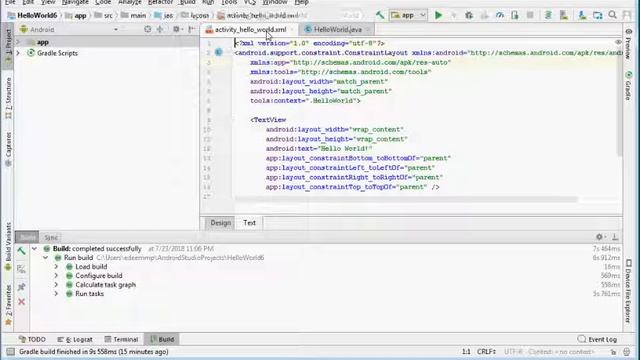Sync project with Gradle files icon
The image size is (640, 360).
548,16
